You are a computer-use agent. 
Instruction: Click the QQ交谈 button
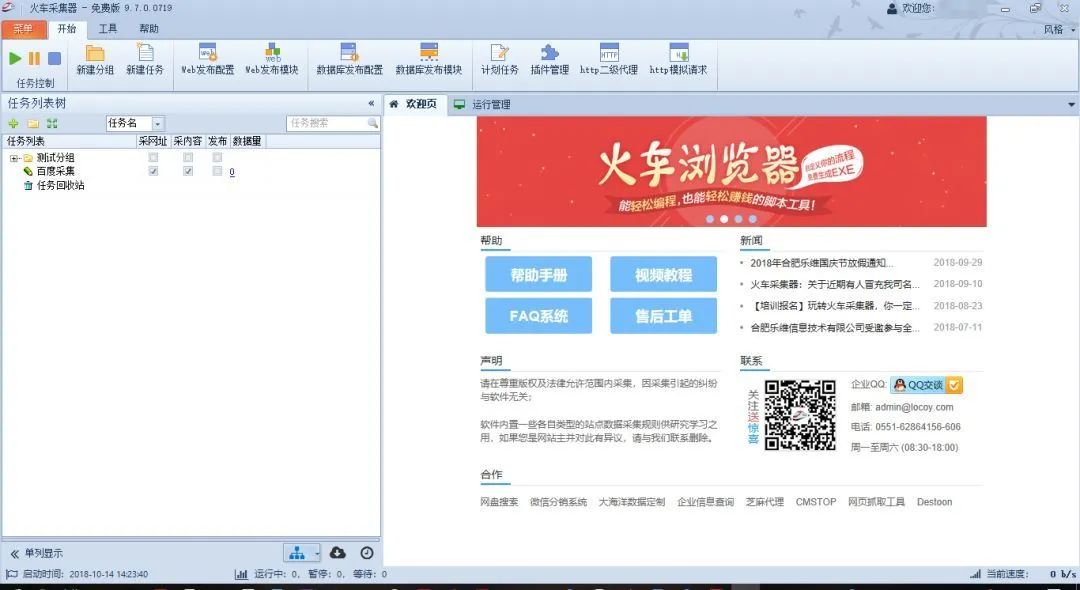click(x=926, y=385)
